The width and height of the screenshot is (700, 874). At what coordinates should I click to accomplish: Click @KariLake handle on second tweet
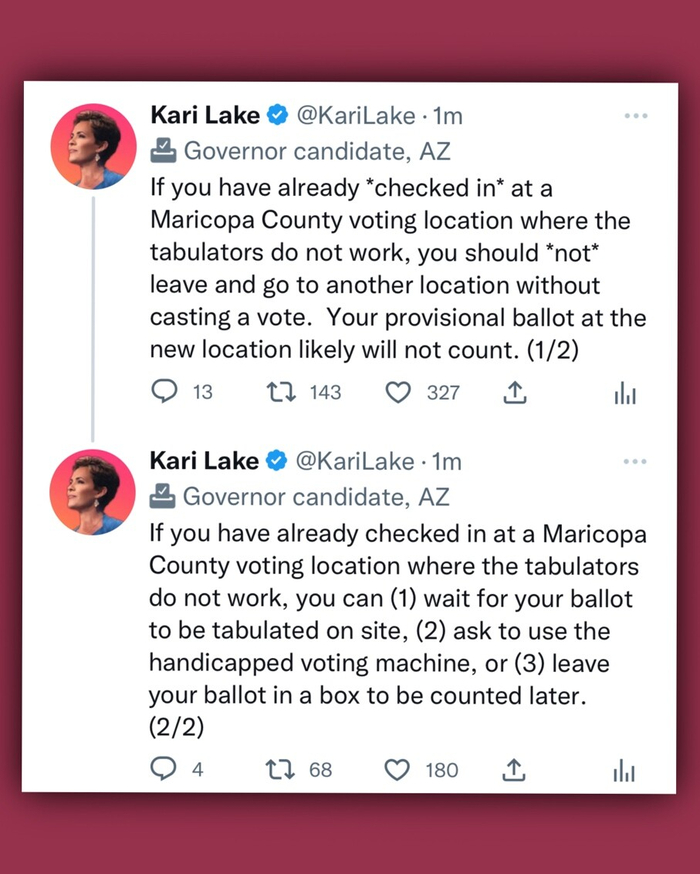coord(355,461)
